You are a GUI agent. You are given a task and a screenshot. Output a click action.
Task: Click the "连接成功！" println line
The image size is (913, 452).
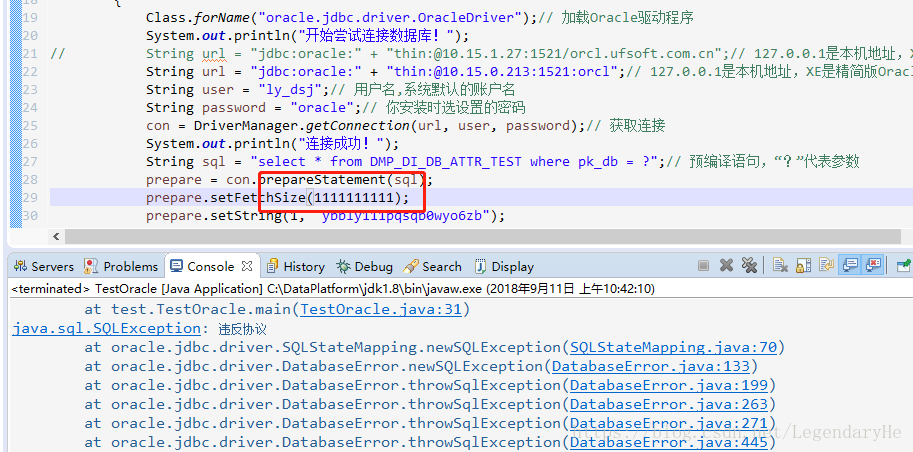tap(273, 144)
